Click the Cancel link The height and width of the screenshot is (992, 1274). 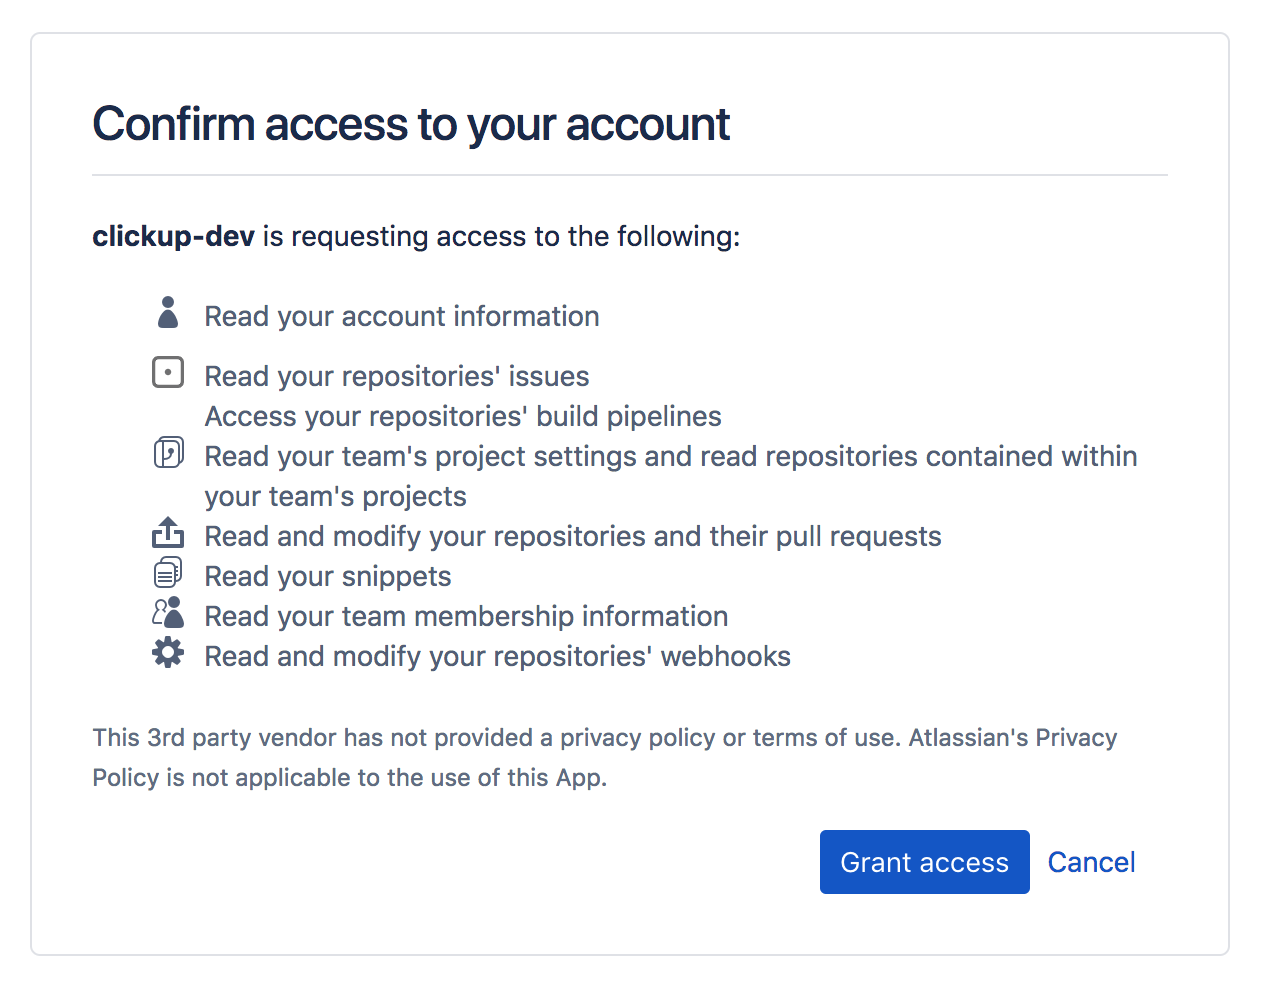point(1091,862)
